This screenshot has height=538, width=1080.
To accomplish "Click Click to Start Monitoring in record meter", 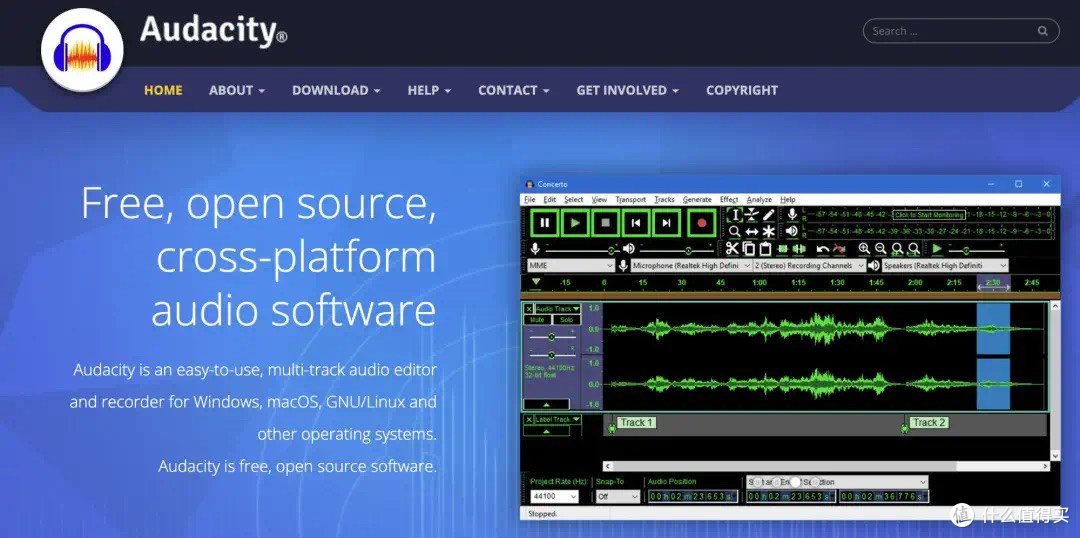I will tap(929, 215).
